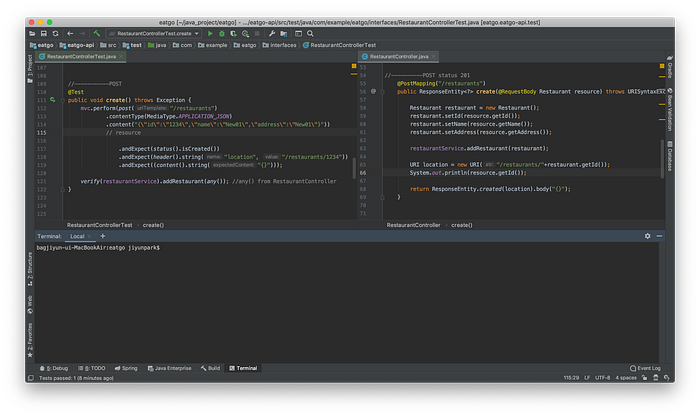Click the run test gutter icon beside create()

52,101
